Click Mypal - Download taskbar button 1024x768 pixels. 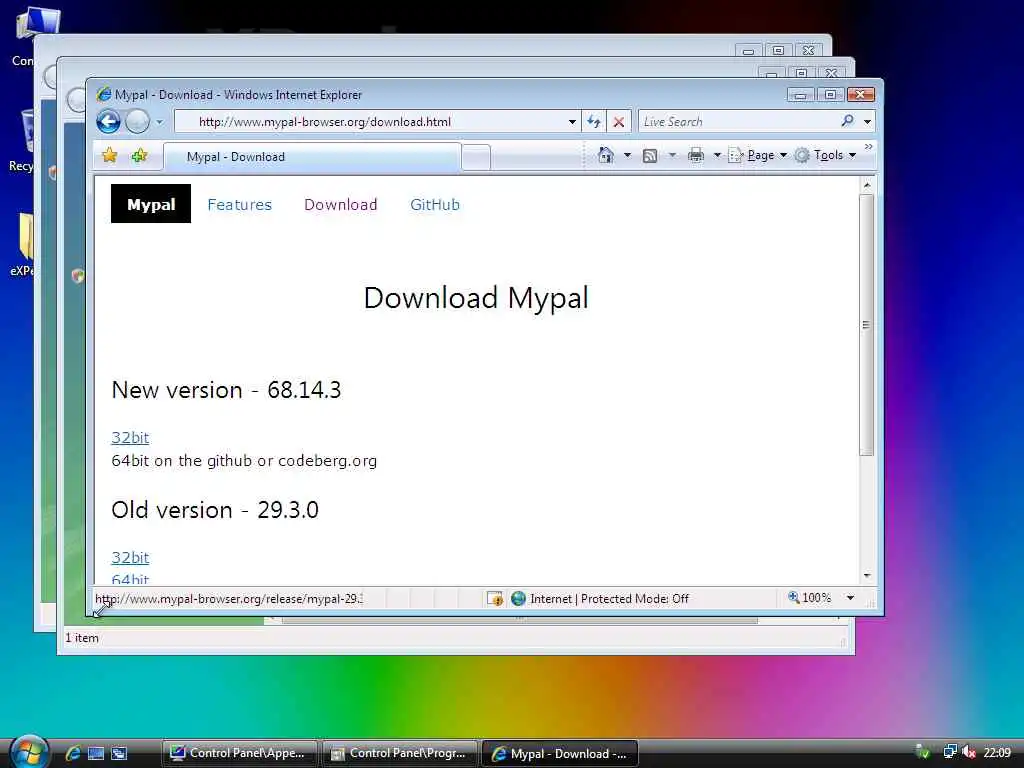(560, 753)
